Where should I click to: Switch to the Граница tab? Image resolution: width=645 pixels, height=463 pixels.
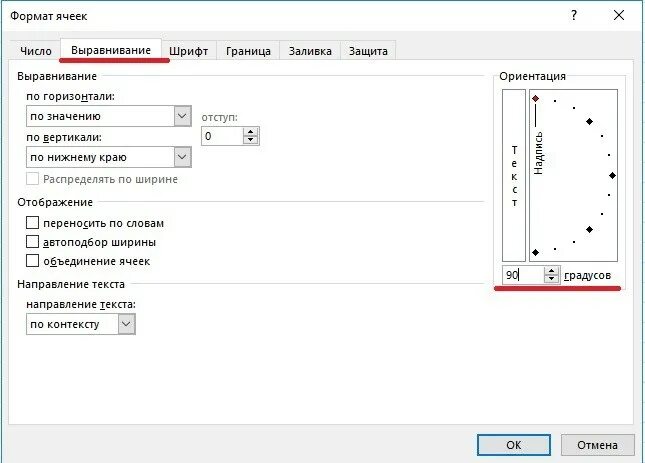click(248, 51)
